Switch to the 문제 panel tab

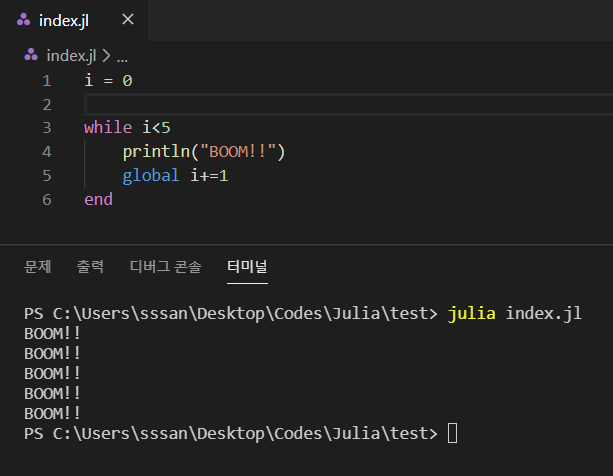pyautogui.click(x=38, y=267)
